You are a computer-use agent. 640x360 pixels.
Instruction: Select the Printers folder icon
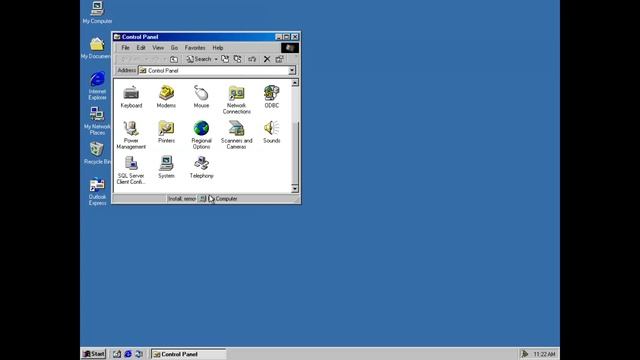tap(166, 132)
